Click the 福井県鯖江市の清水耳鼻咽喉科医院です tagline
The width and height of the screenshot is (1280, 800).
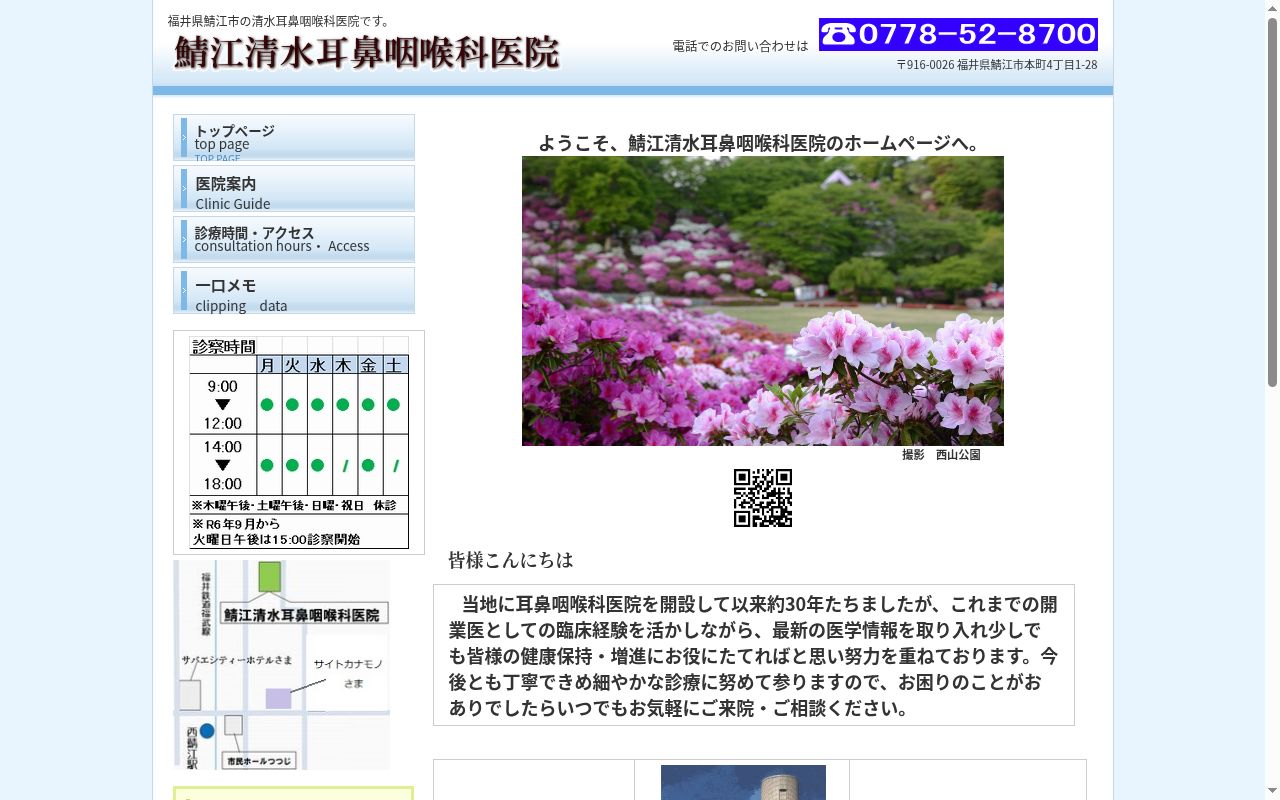281,21
